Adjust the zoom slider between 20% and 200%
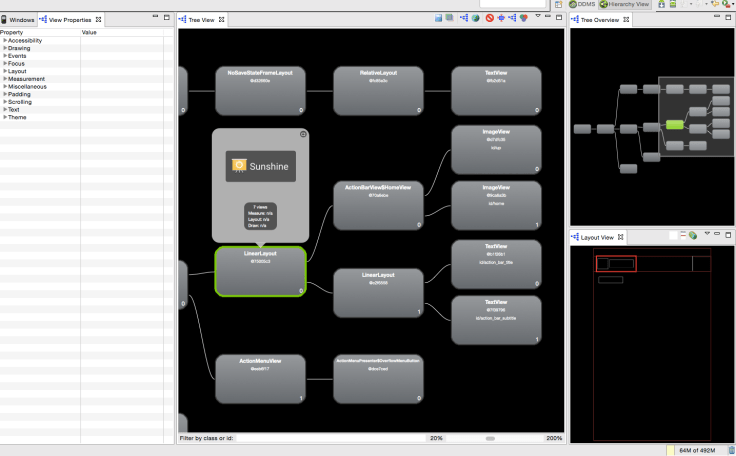This screenshot has height=456, width=736. [490, 438]
